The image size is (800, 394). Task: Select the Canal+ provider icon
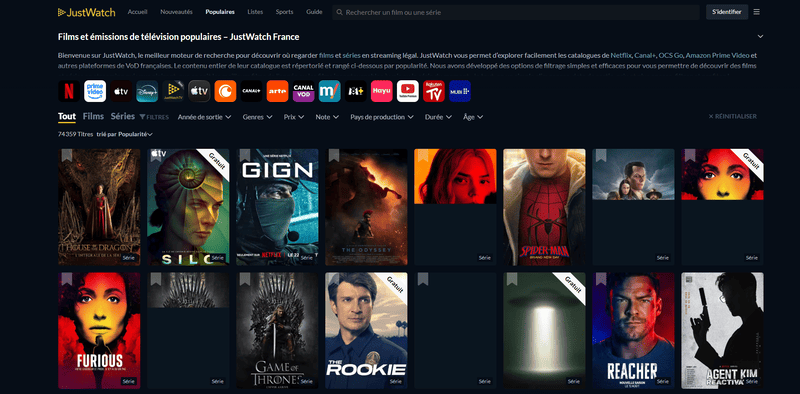click(x=251, y=91)
